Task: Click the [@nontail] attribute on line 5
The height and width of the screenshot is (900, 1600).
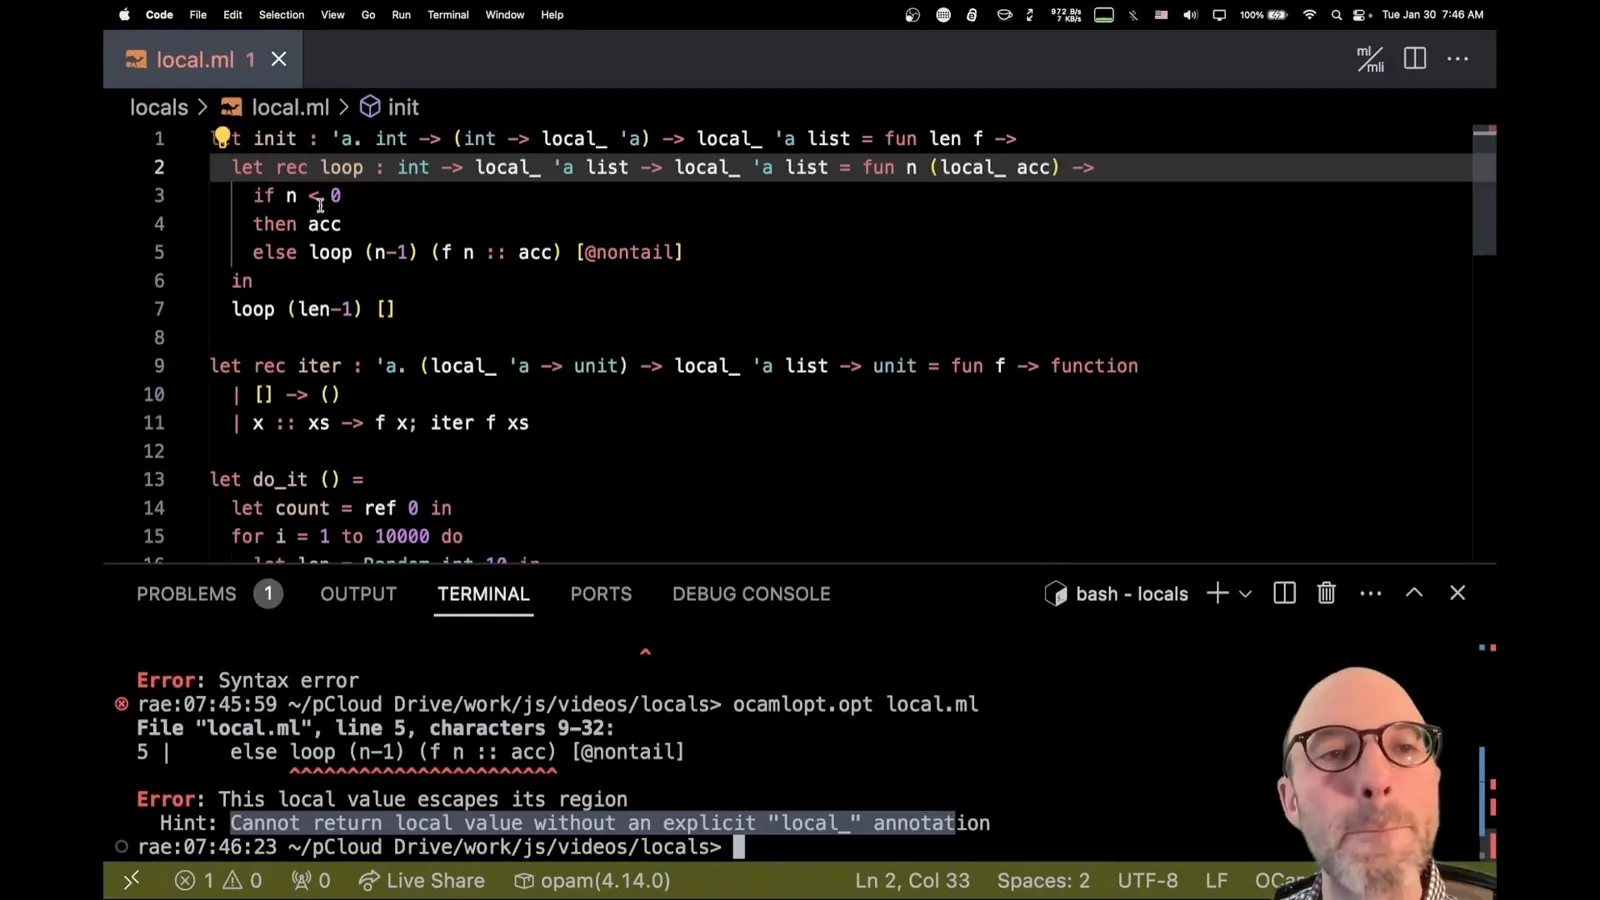Action: pyautogui.click(x=629, y=252)
